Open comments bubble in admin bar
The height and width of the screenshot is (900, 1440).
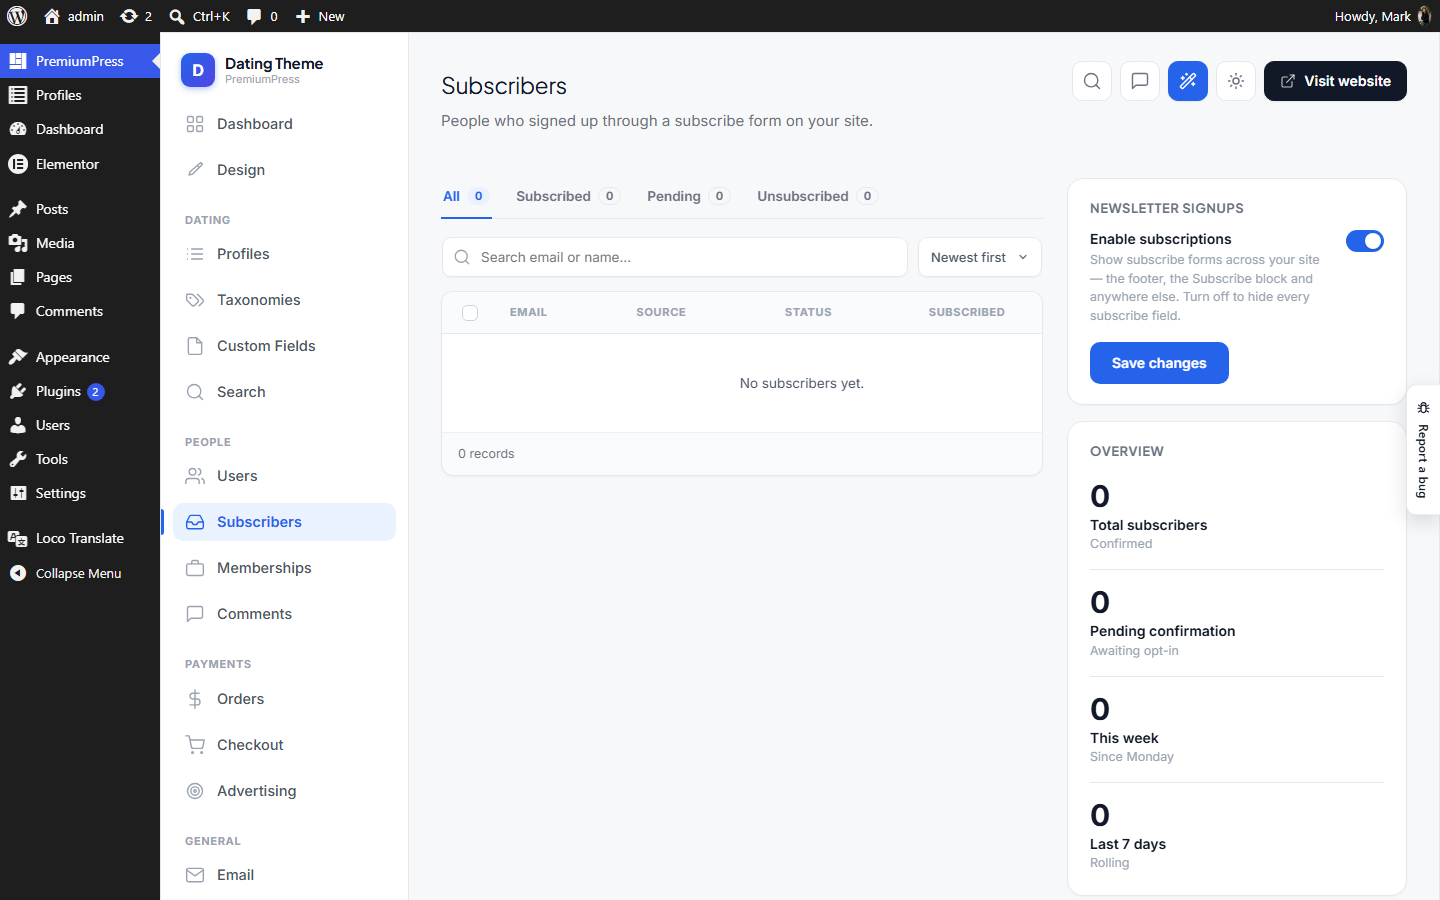262,16
